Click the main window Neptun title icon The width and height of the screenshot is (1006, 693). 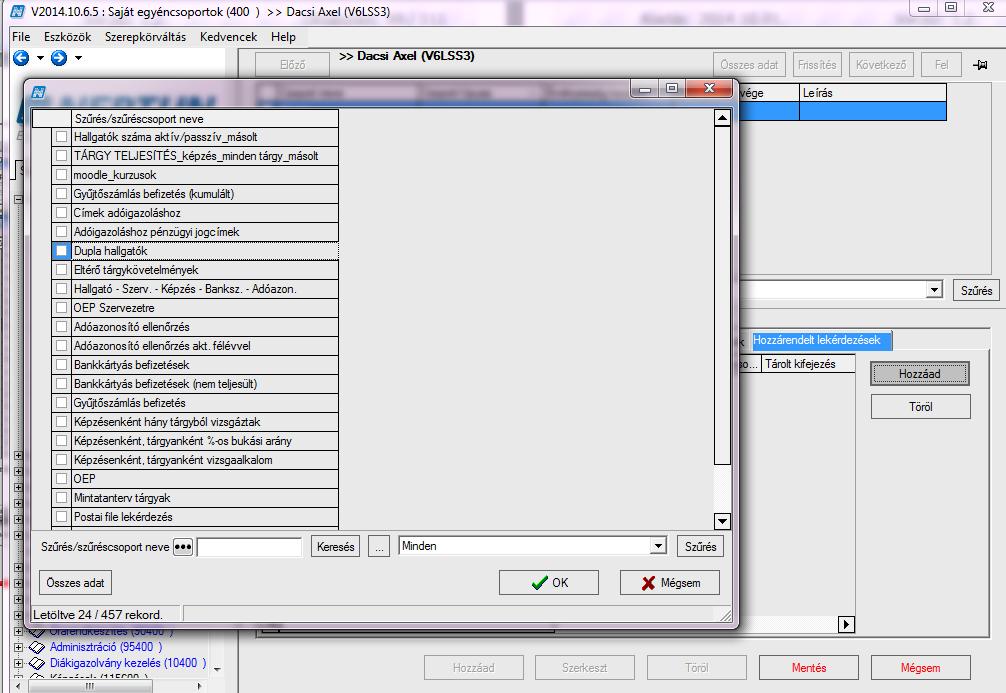(x=19, y=11)
